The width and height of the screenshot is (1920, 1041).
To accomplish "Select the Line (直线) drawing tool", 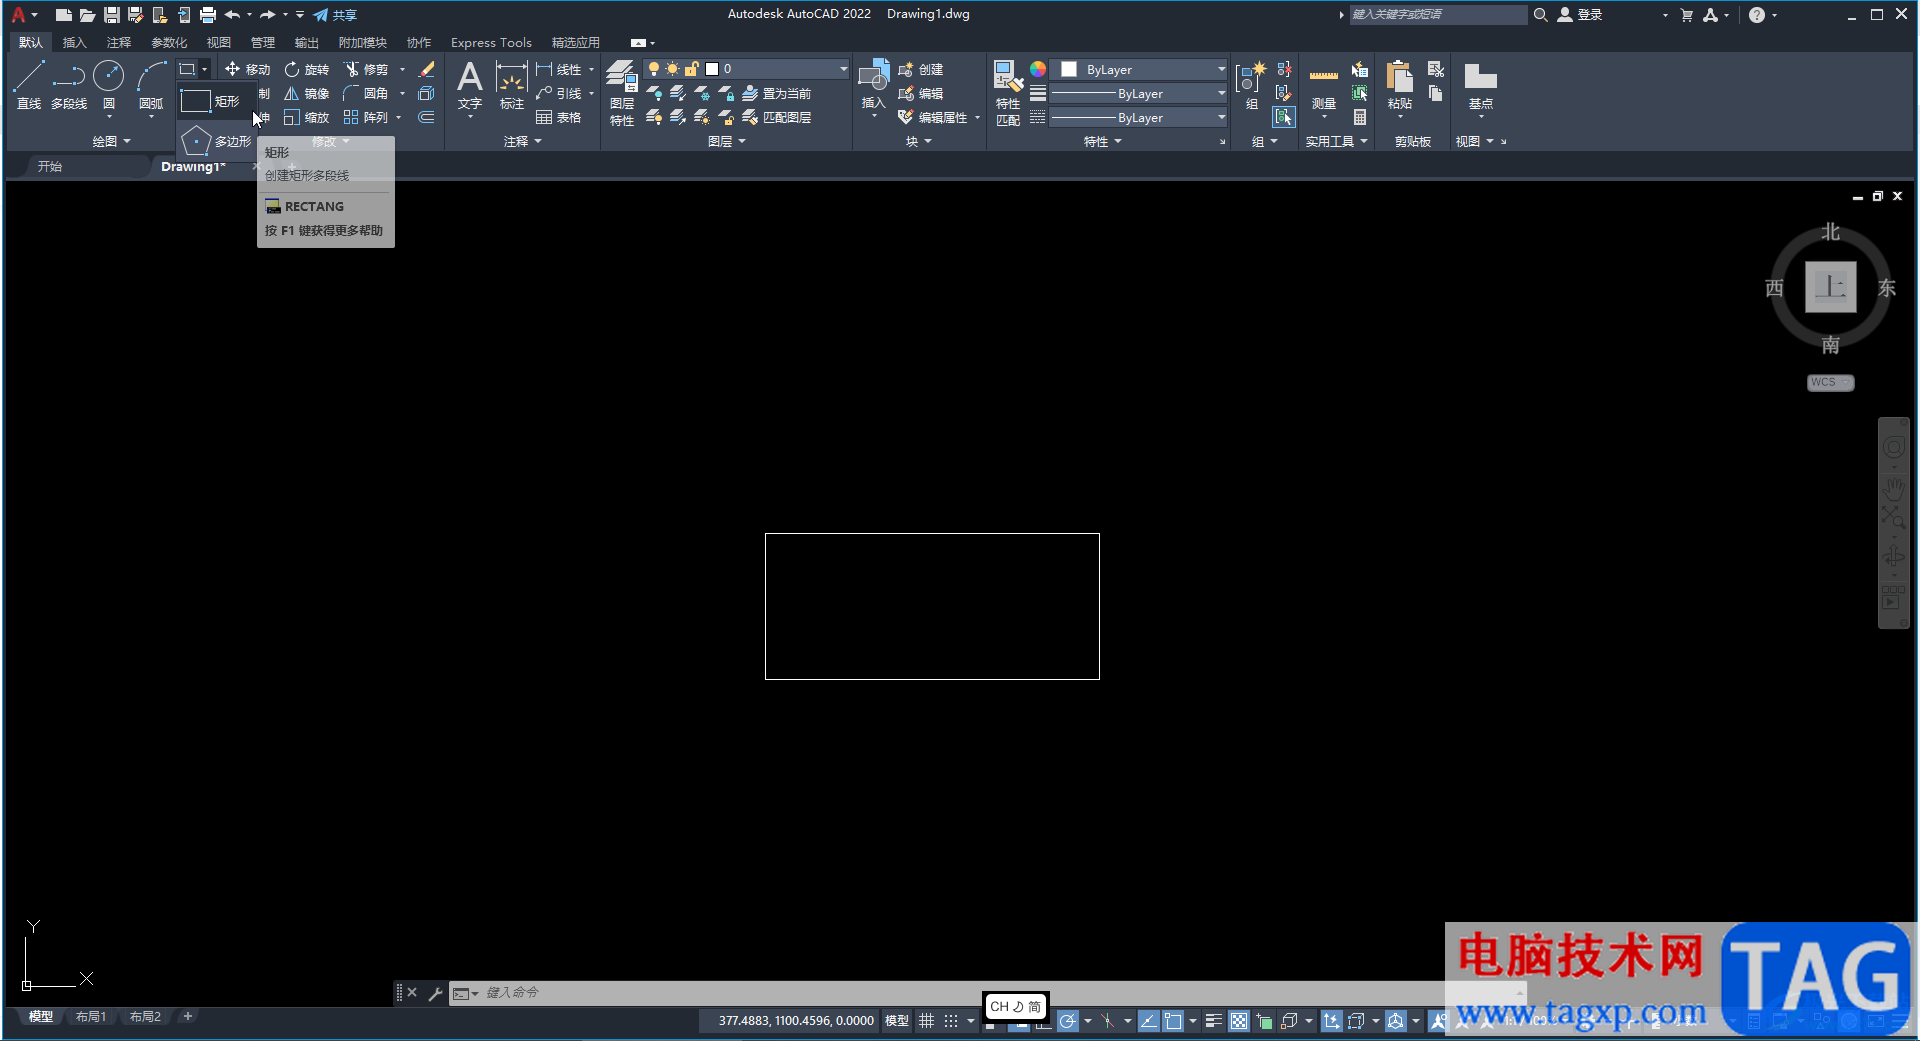I will tap(29, 85).
